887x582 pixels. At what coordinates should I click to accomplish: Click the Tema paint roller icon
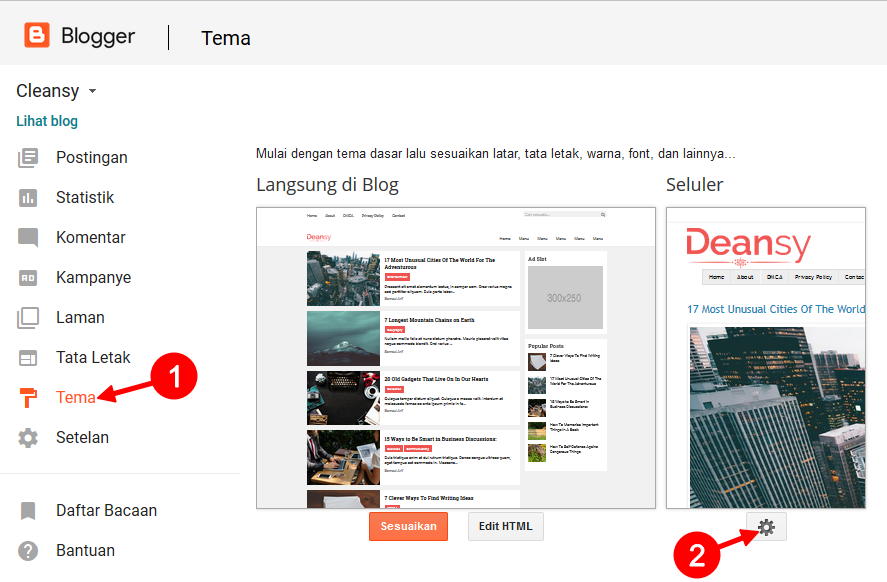[x=28, y=398]
